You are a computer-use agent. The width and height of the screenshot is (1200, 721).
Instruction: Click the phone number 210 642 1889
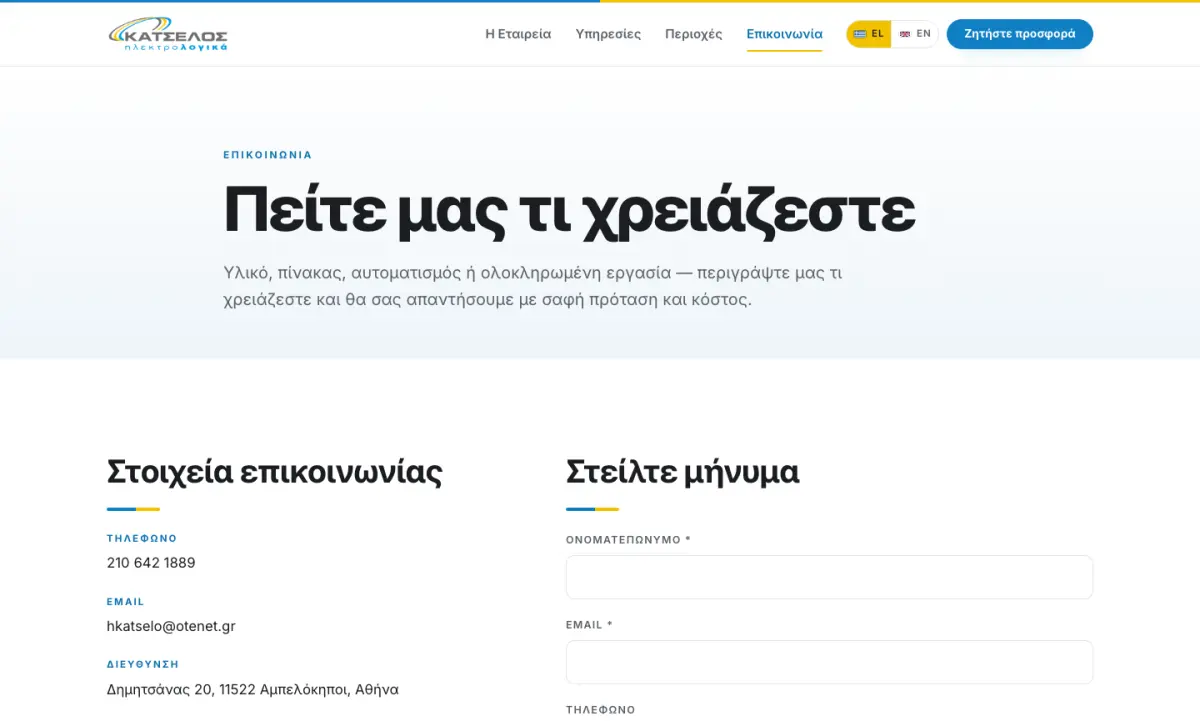151,563
